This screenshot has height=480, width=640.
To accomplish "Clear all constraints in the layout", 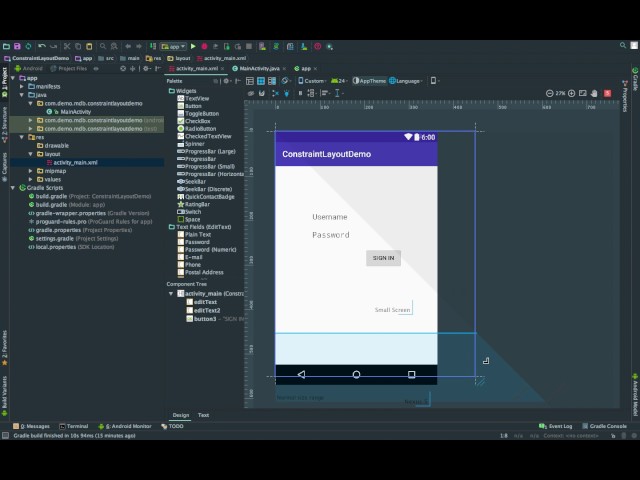I will (276, 93).
